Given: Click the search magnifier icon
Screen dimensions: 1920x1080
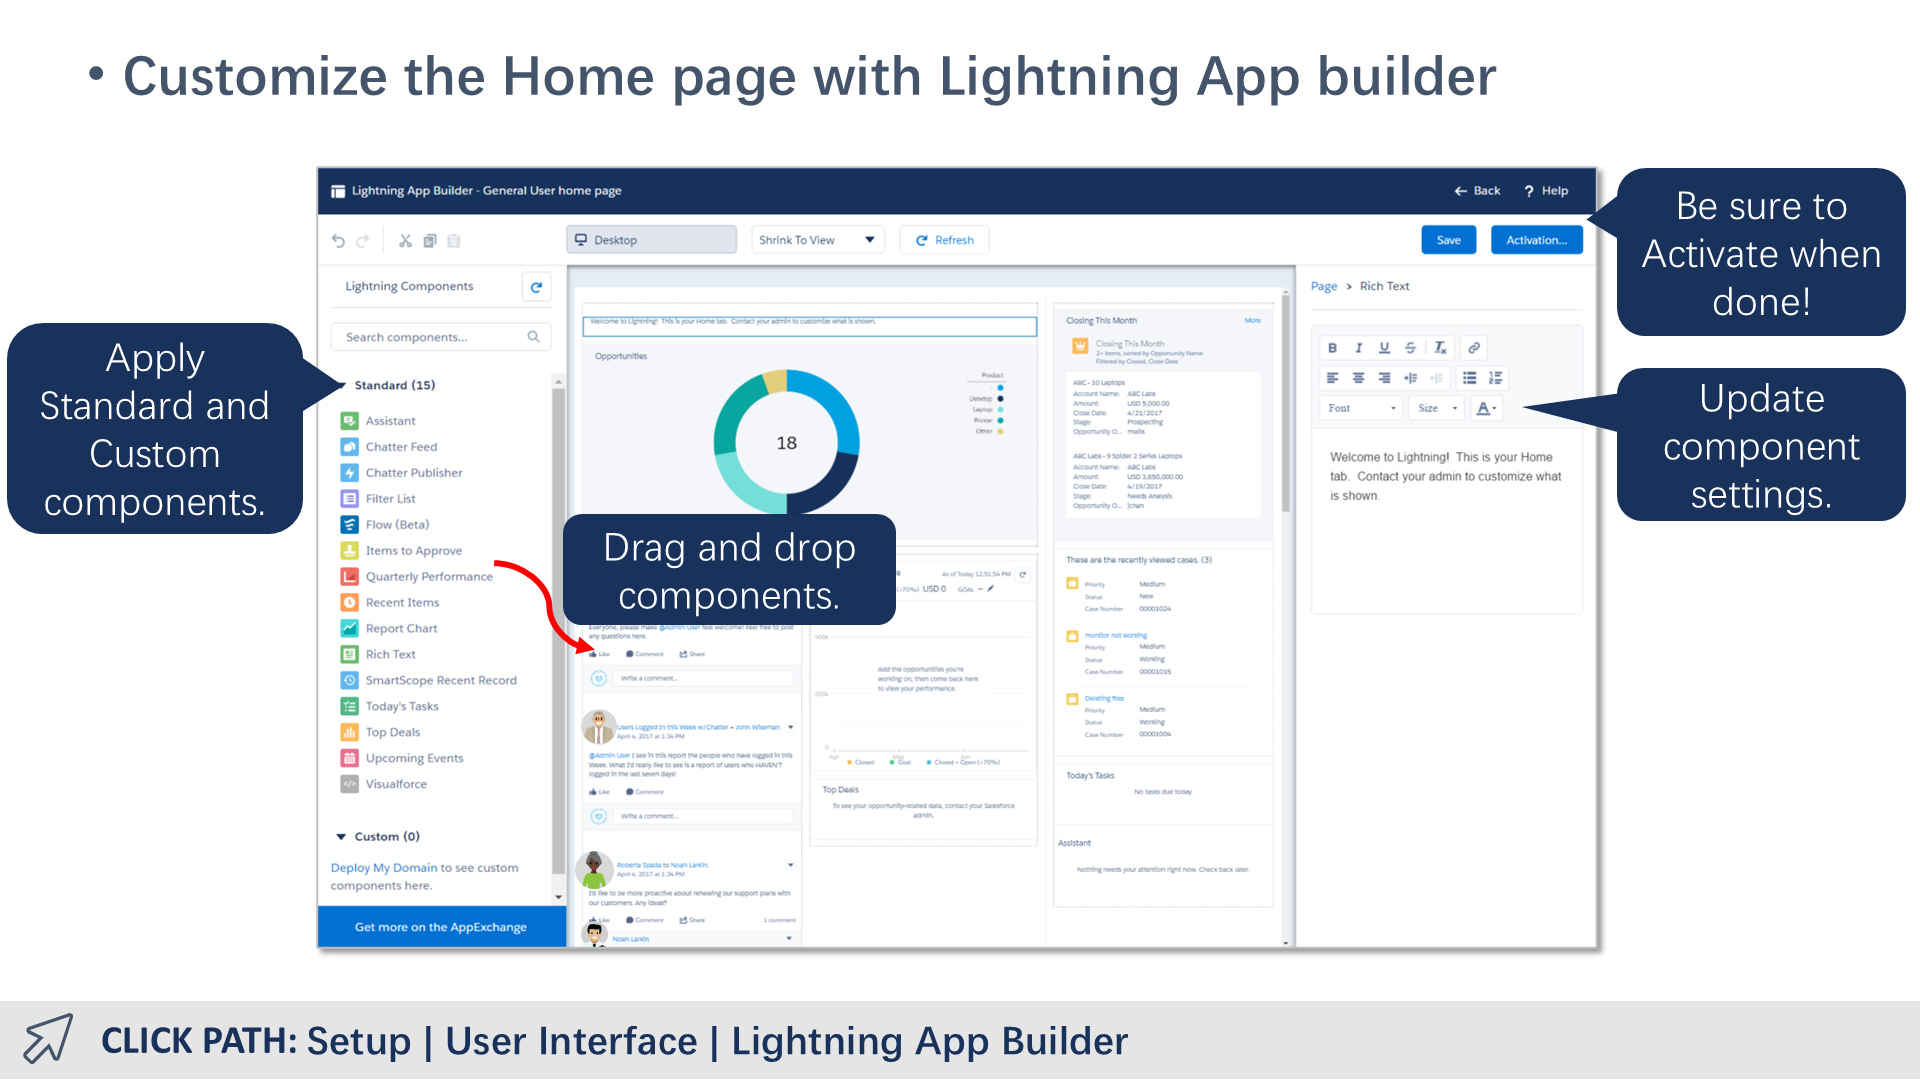Looking at the screenshot, I should point(534,337).
